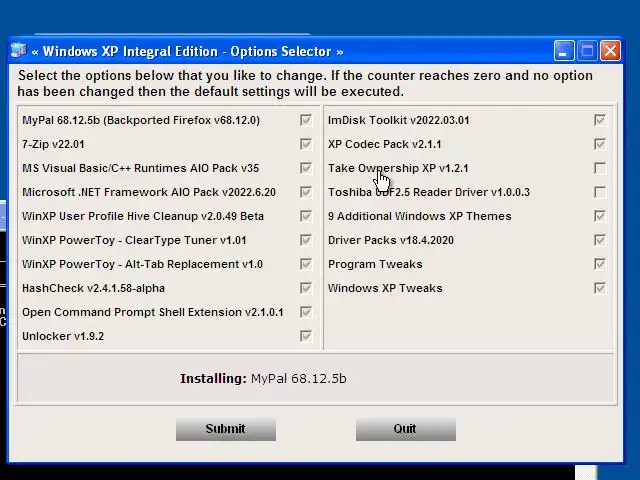This screenshot has width=640, height=480.
Task: Close the Options Selector window
Action: (x=610, y=51)
